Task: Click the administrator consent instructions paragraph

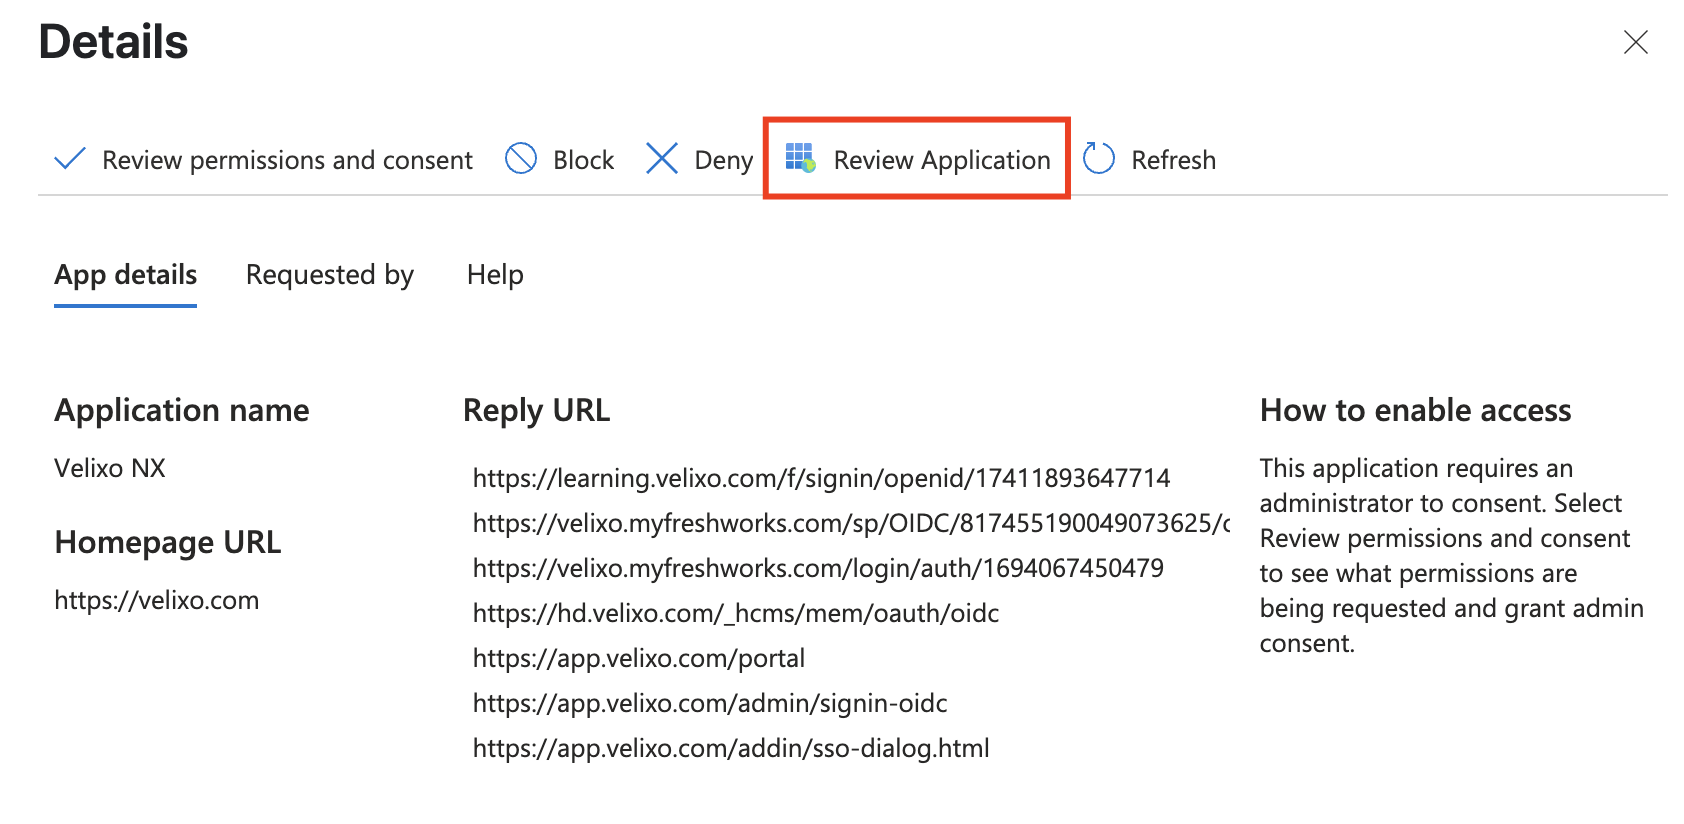Action: 1452,555
